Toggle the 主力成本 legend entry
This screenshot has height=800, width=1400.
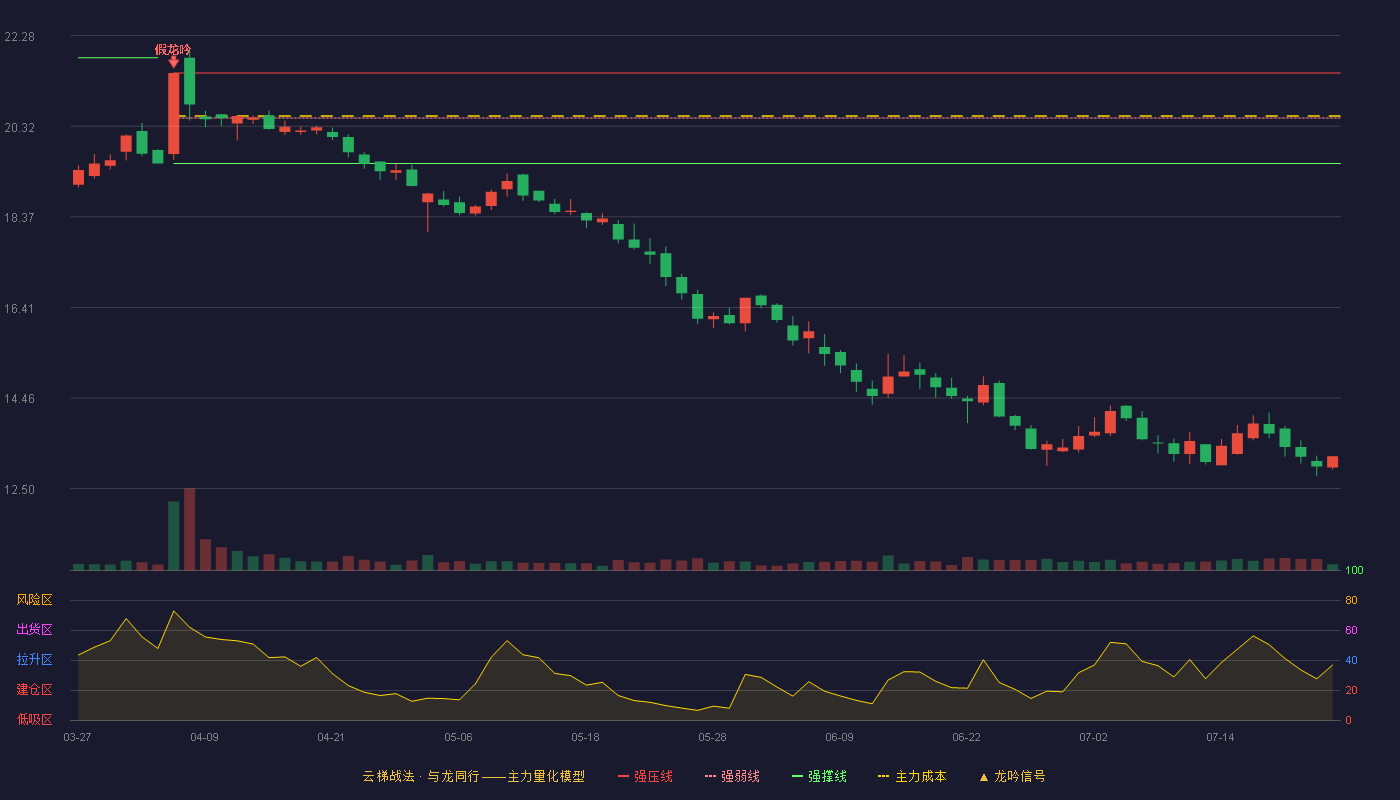click(x=912, y=776)
